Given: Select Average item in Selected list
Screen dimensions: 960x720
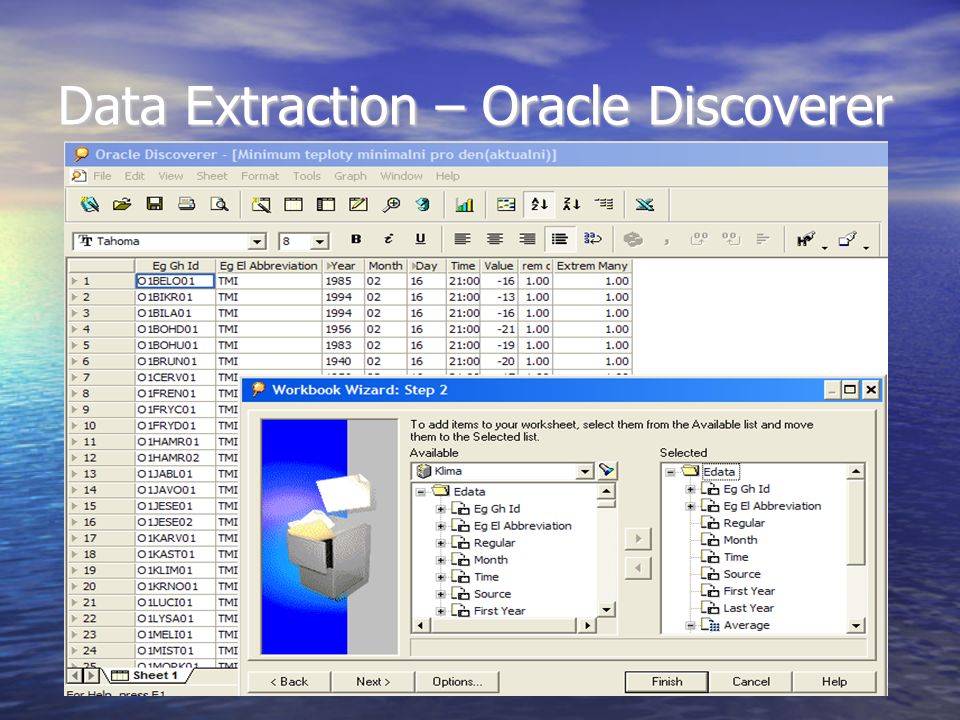Looking at the screenshot, I should pyautogui.click(x=746, y=625).
